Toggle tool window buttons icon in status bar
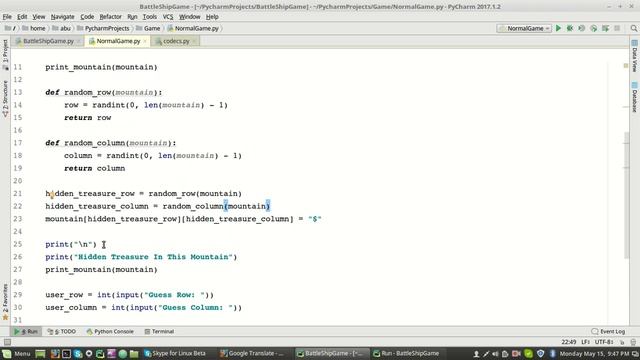Image resolution: width=640 pixels, height=360 pixels. (7, 342)
